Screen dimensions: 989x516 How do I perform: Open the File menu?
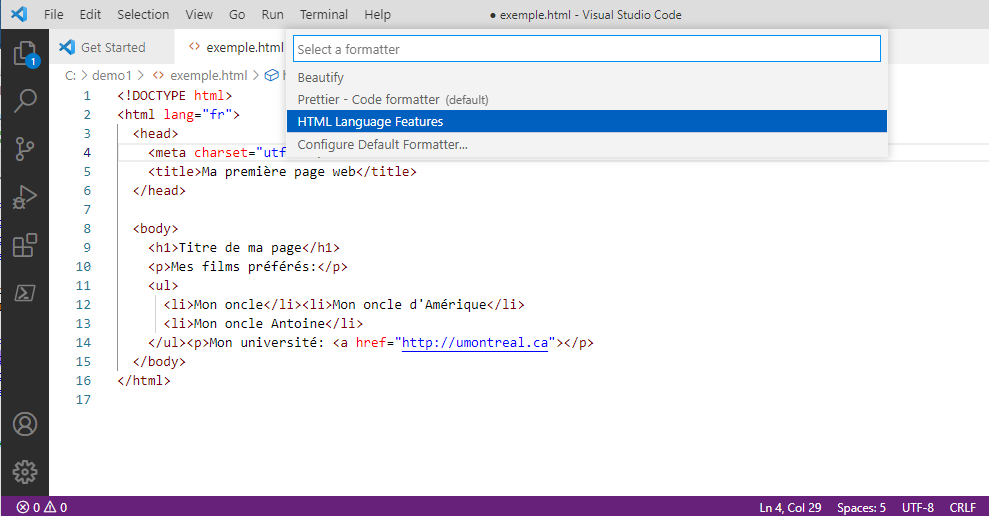click(54, 15)
